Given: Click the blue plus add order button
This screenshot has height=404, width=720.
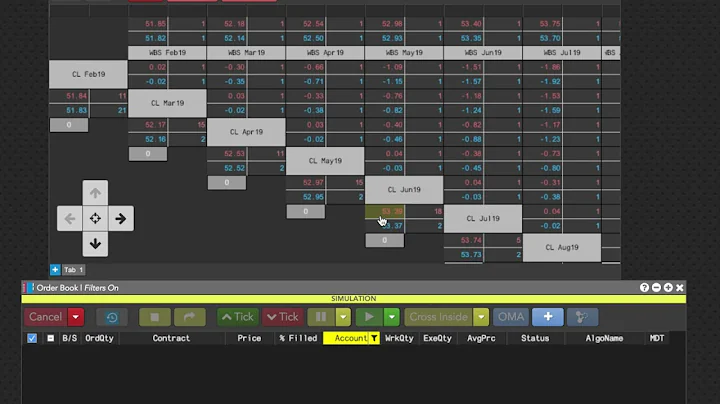Looking at the screenshot, I should 548,317.
